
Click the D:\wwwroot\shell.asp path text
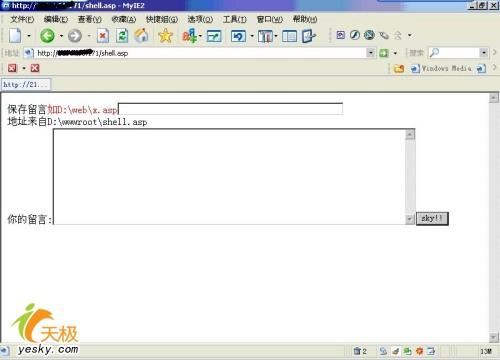[x=97, y=122]
